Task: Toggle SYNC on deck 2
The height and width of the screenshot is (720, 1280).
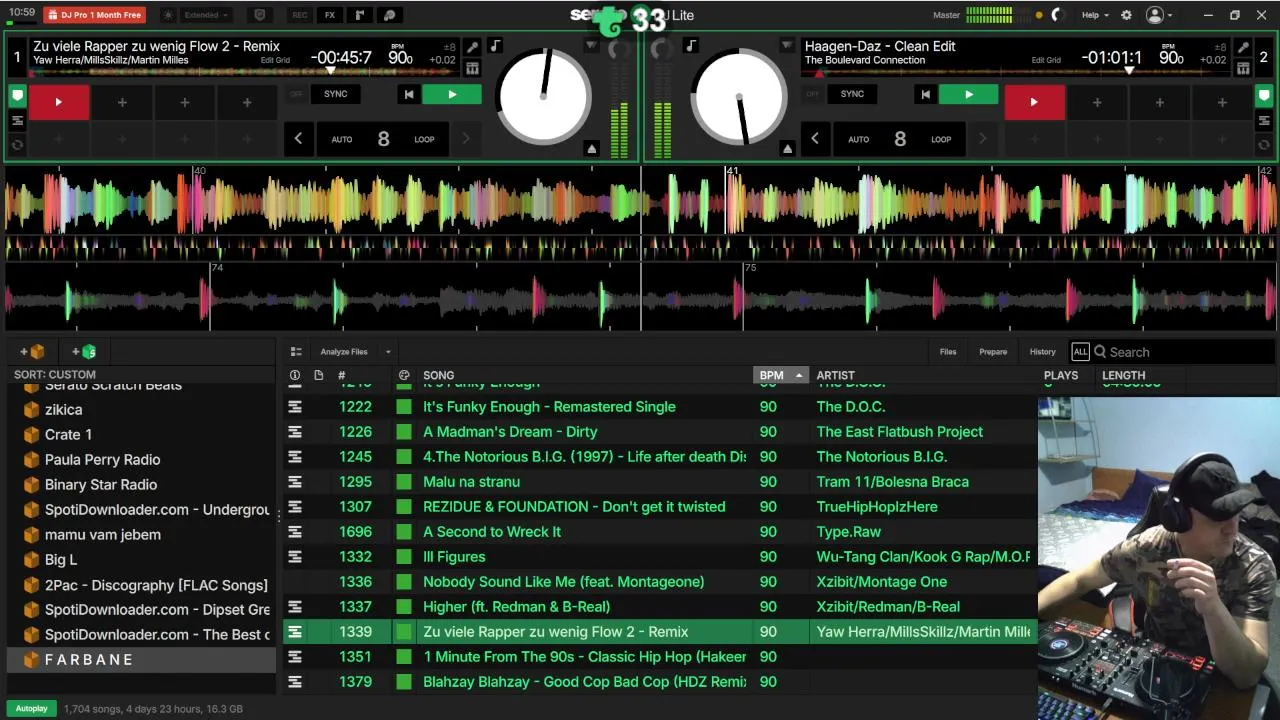Action: click(x=852, y=94)
